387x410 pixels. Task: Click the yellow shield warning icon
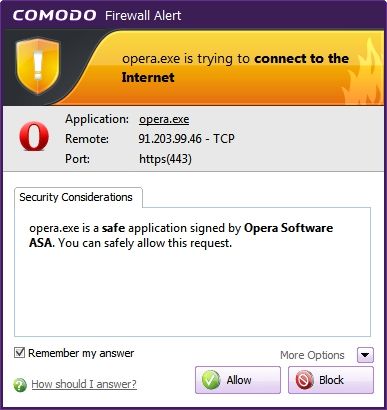[38, 66]
